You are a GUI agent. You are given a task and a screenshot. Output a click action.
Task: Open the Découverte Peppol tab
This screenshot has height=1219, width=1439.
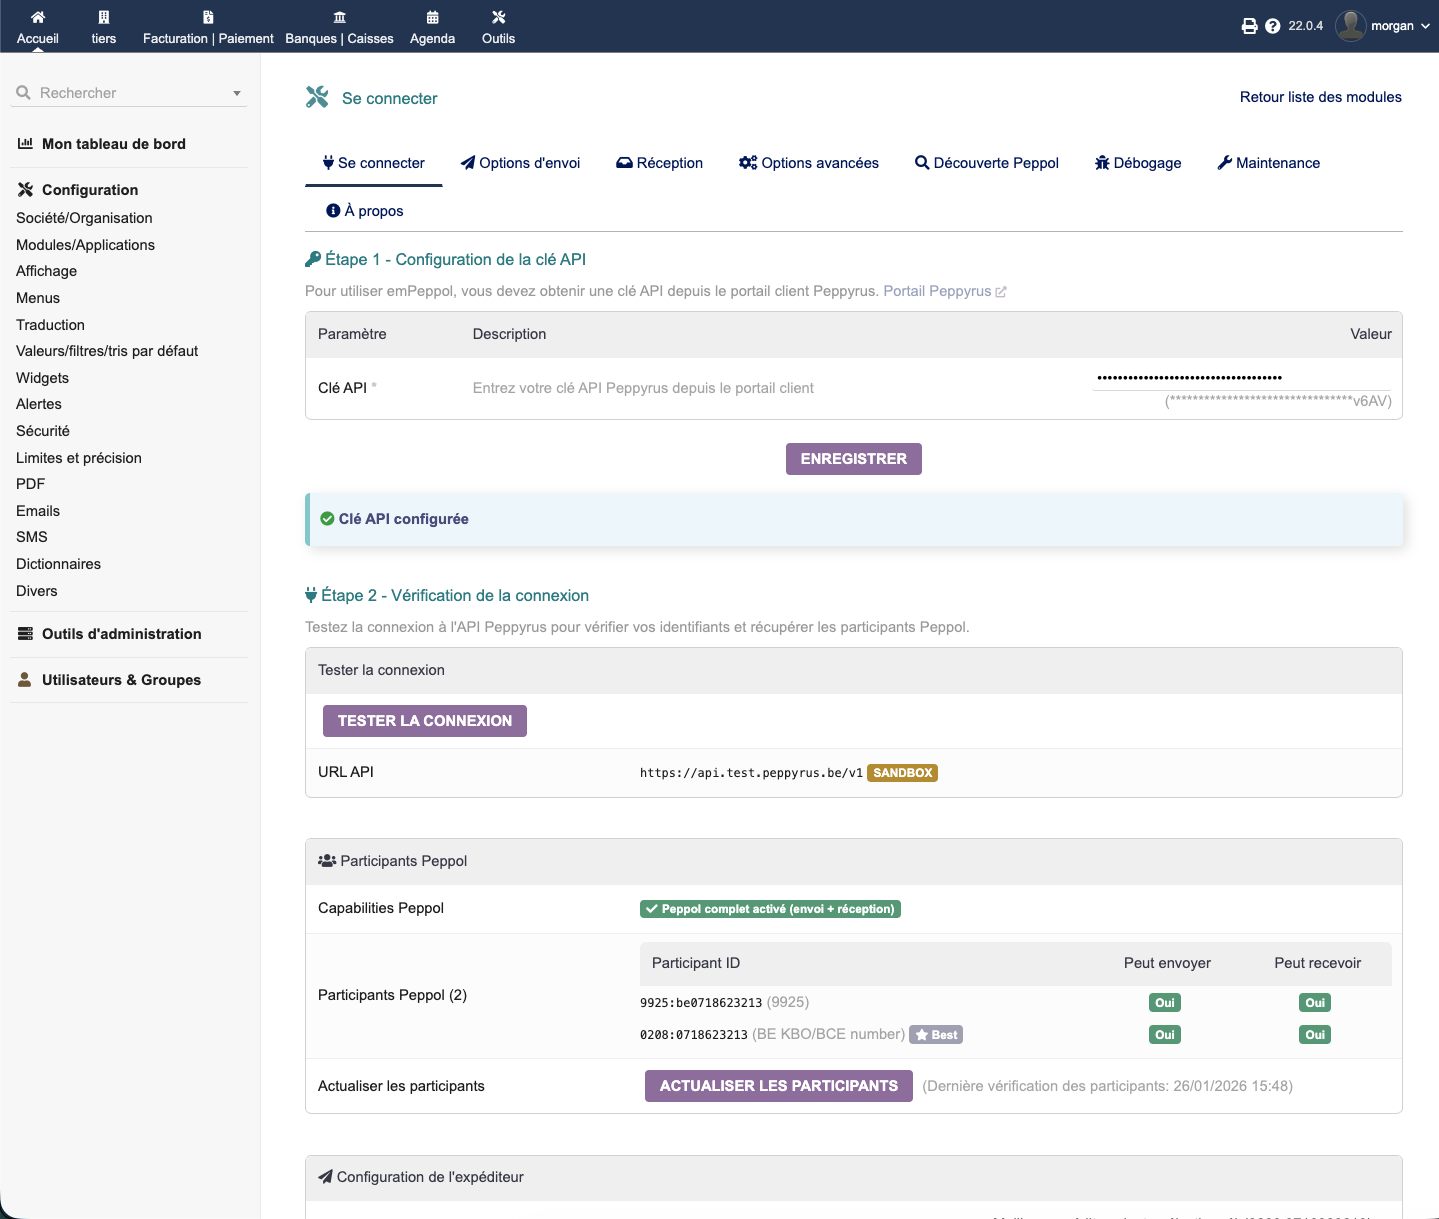click(x=986, y=163)
